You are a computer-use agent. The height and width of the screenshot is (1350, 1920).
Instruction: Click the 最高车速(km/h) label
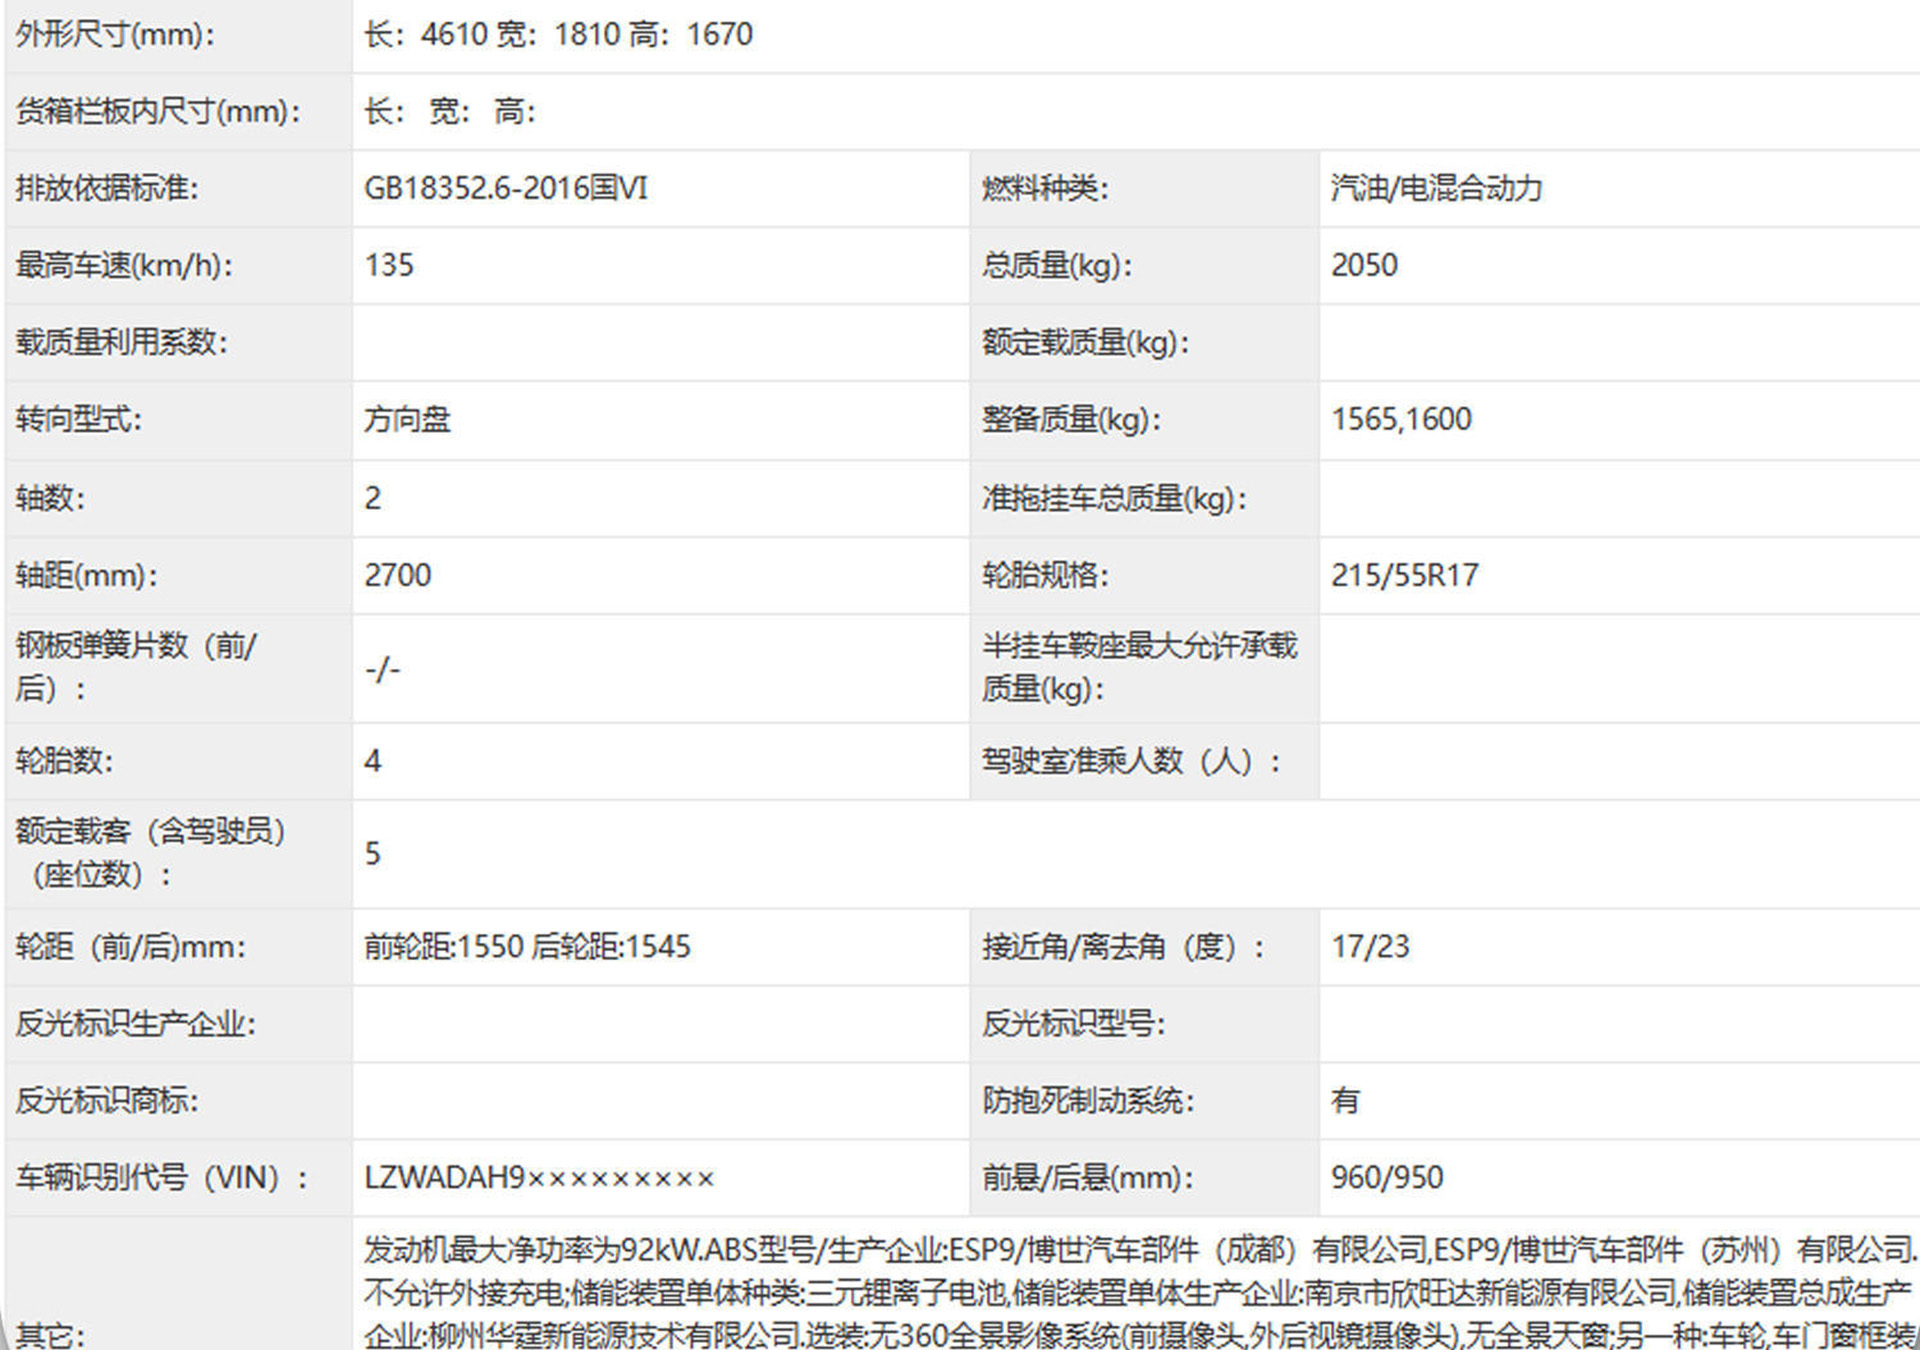(x=124, y=265)
